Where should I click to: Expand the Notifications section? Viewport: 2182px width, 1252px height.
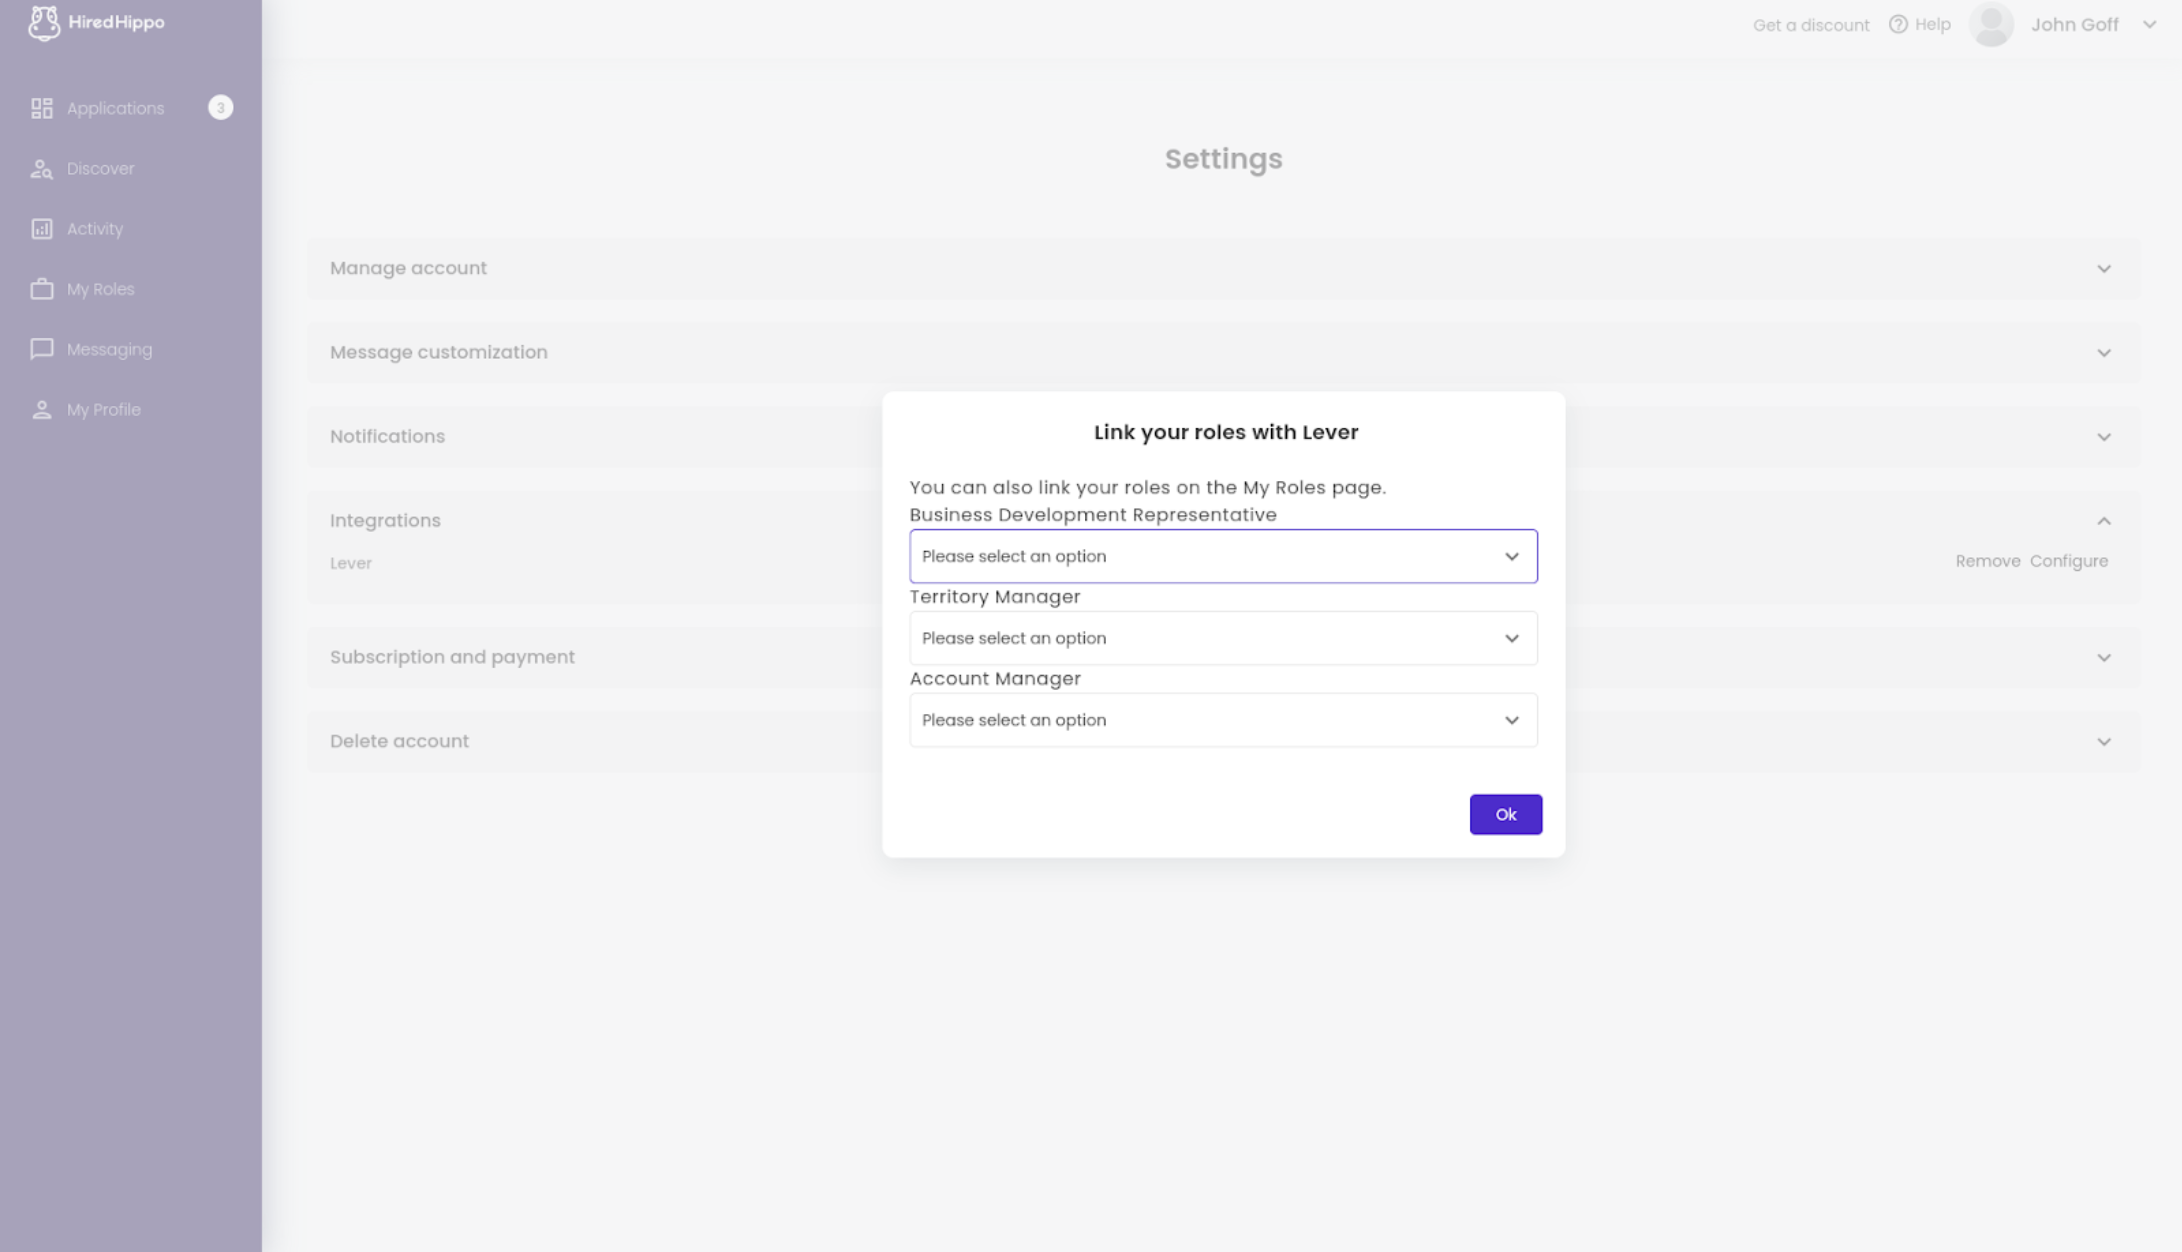point(2104,436)
